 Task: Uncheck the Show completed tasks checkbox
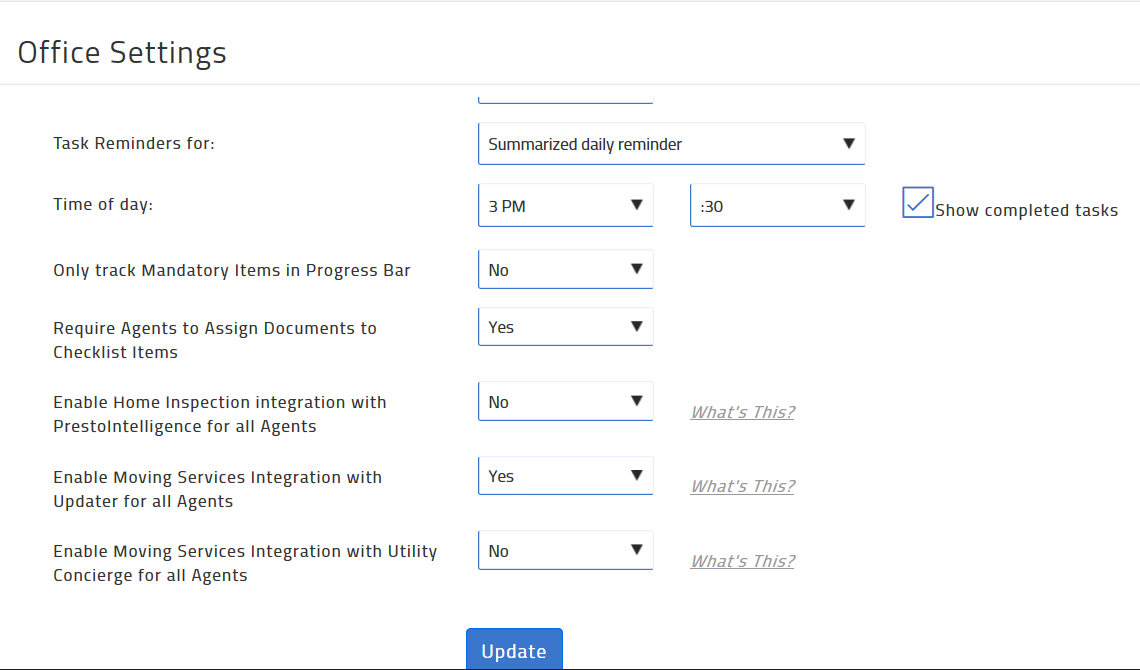coord(917,202)
